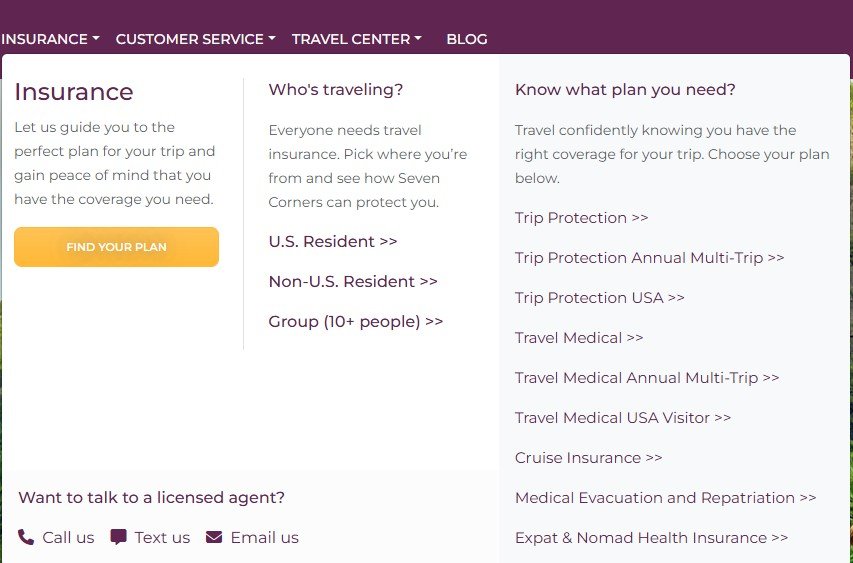Click the envelope icon for email

[x=214, y=537]
